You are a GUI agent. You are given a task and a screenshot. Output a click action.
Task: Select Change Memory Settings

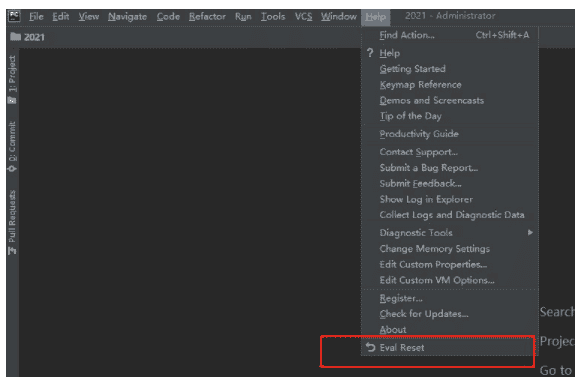tap(450, 249)
